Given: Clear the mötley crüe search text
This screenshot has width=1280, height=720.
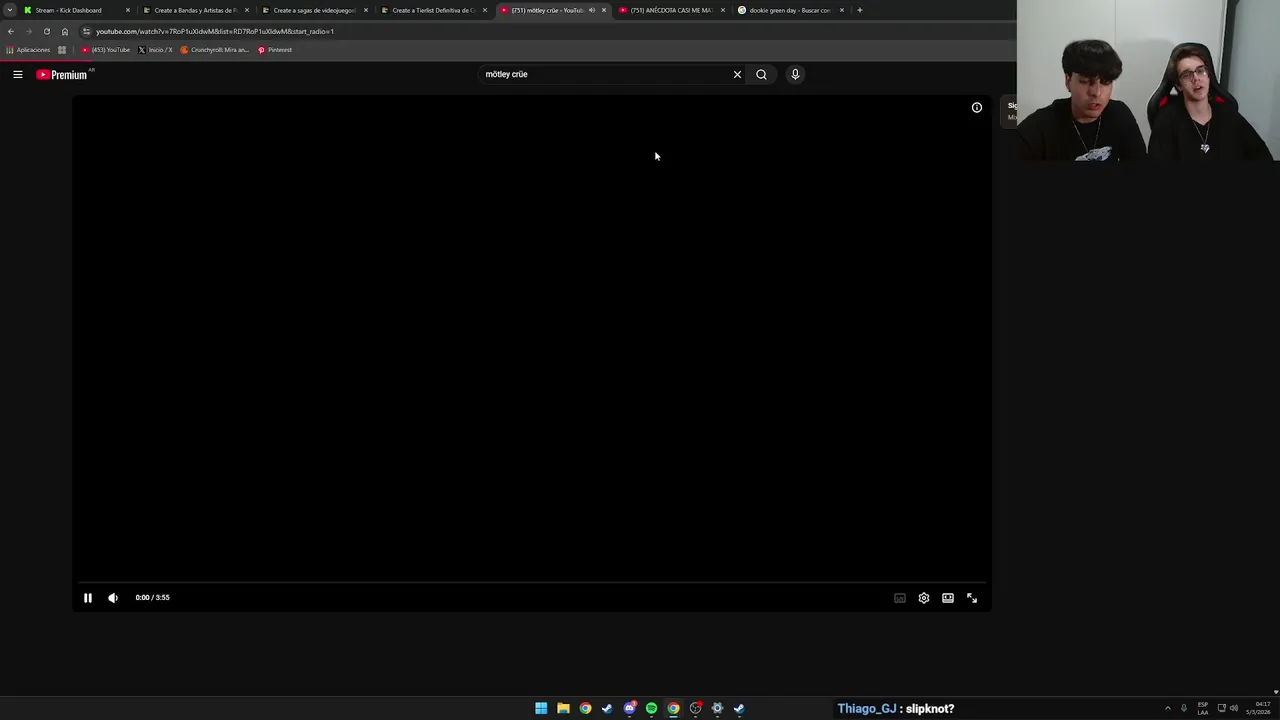Looking at the screenshot, I should click(737, 74).
